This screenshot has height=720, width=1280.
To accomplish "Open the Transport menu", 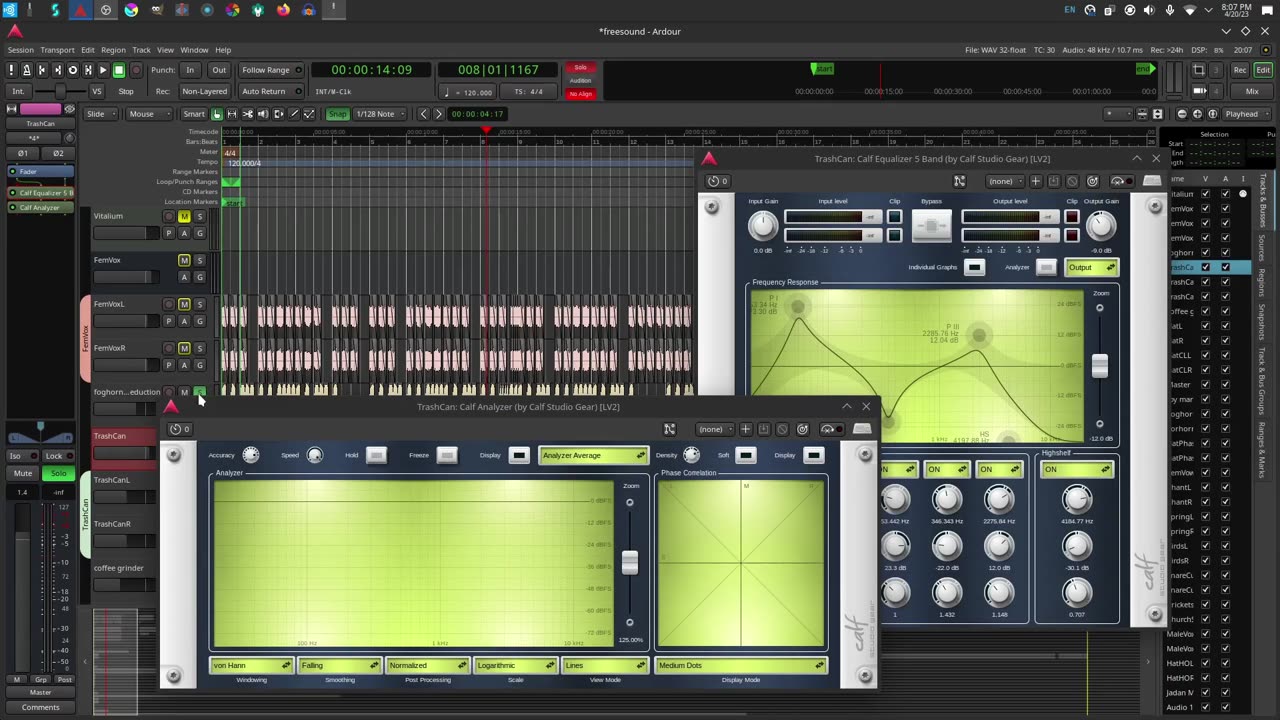I will click(57, 50).
